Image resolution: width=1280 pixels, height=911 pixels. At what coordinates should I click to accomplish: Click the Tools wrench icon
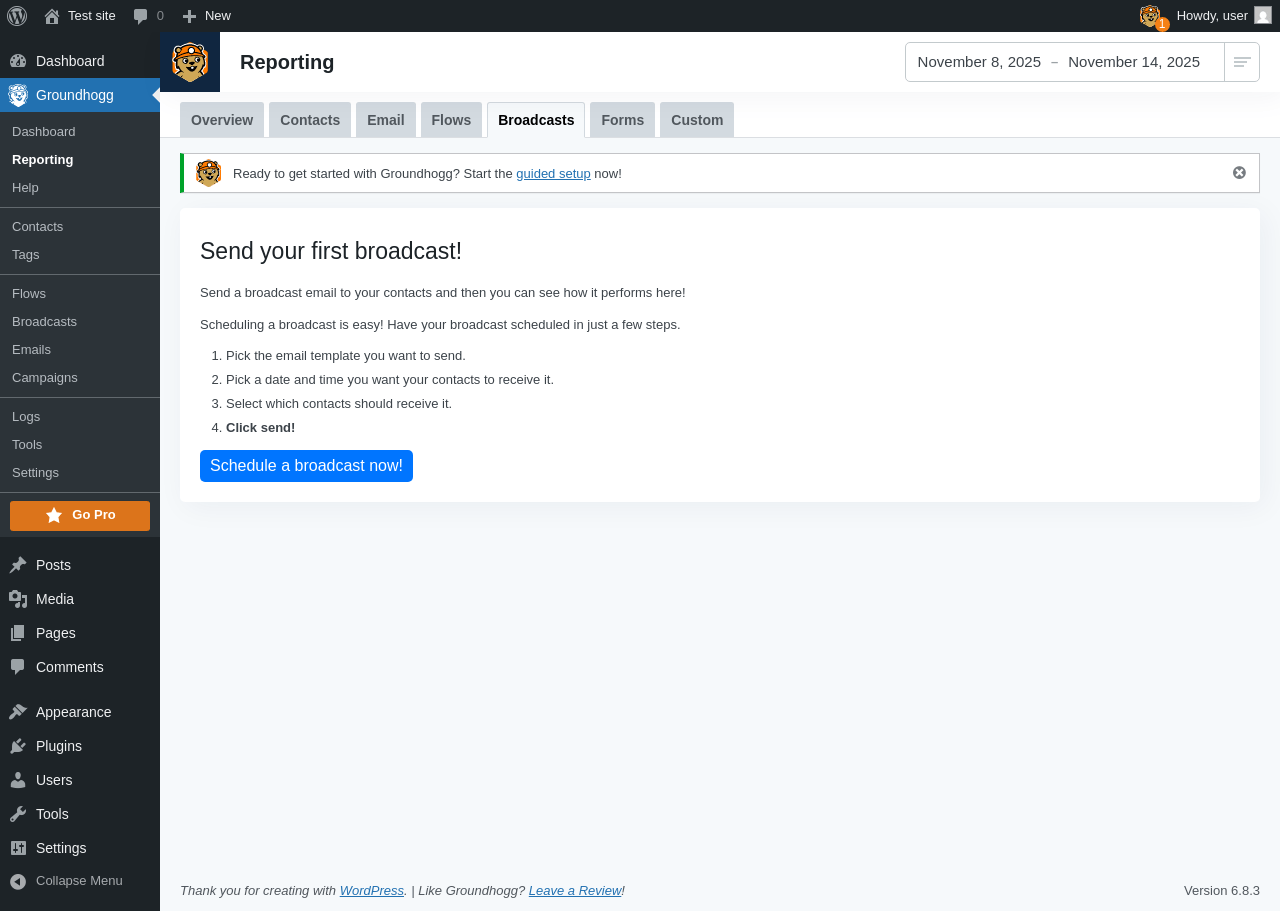point(18,814)
